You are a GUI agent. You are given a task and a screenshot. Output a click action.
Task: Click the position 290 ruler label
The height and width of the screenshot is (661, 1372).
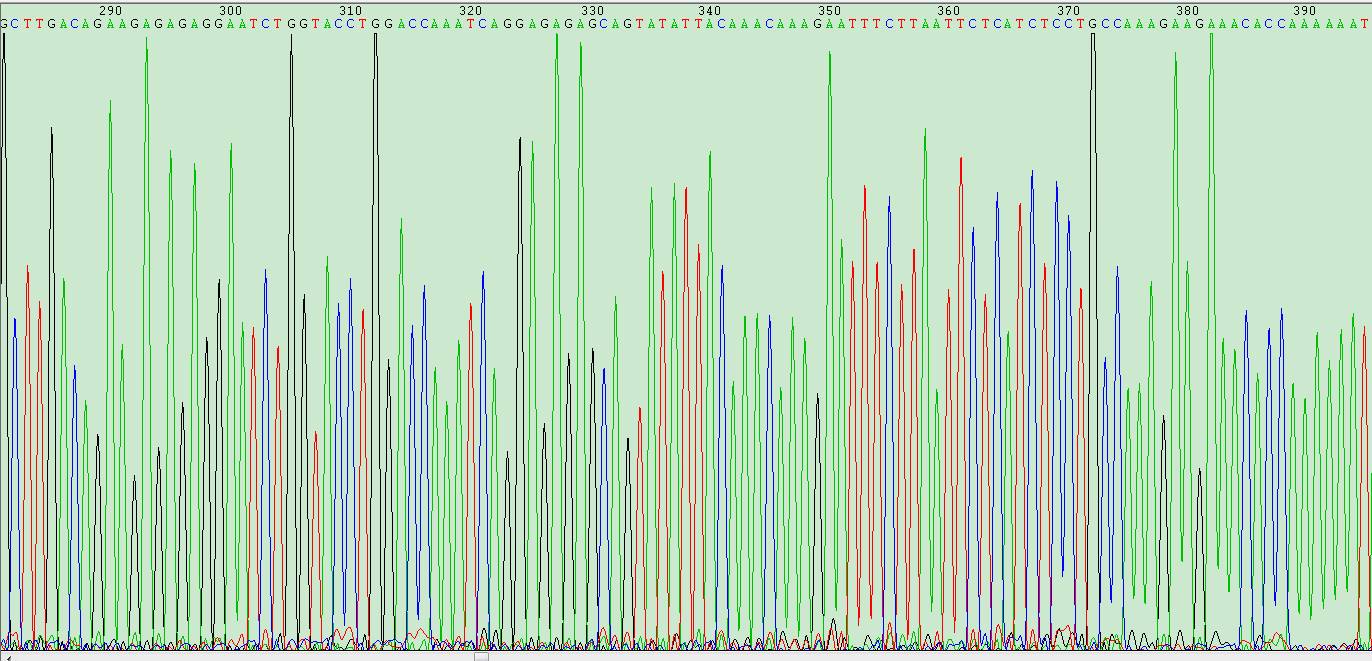pos(110,10)
